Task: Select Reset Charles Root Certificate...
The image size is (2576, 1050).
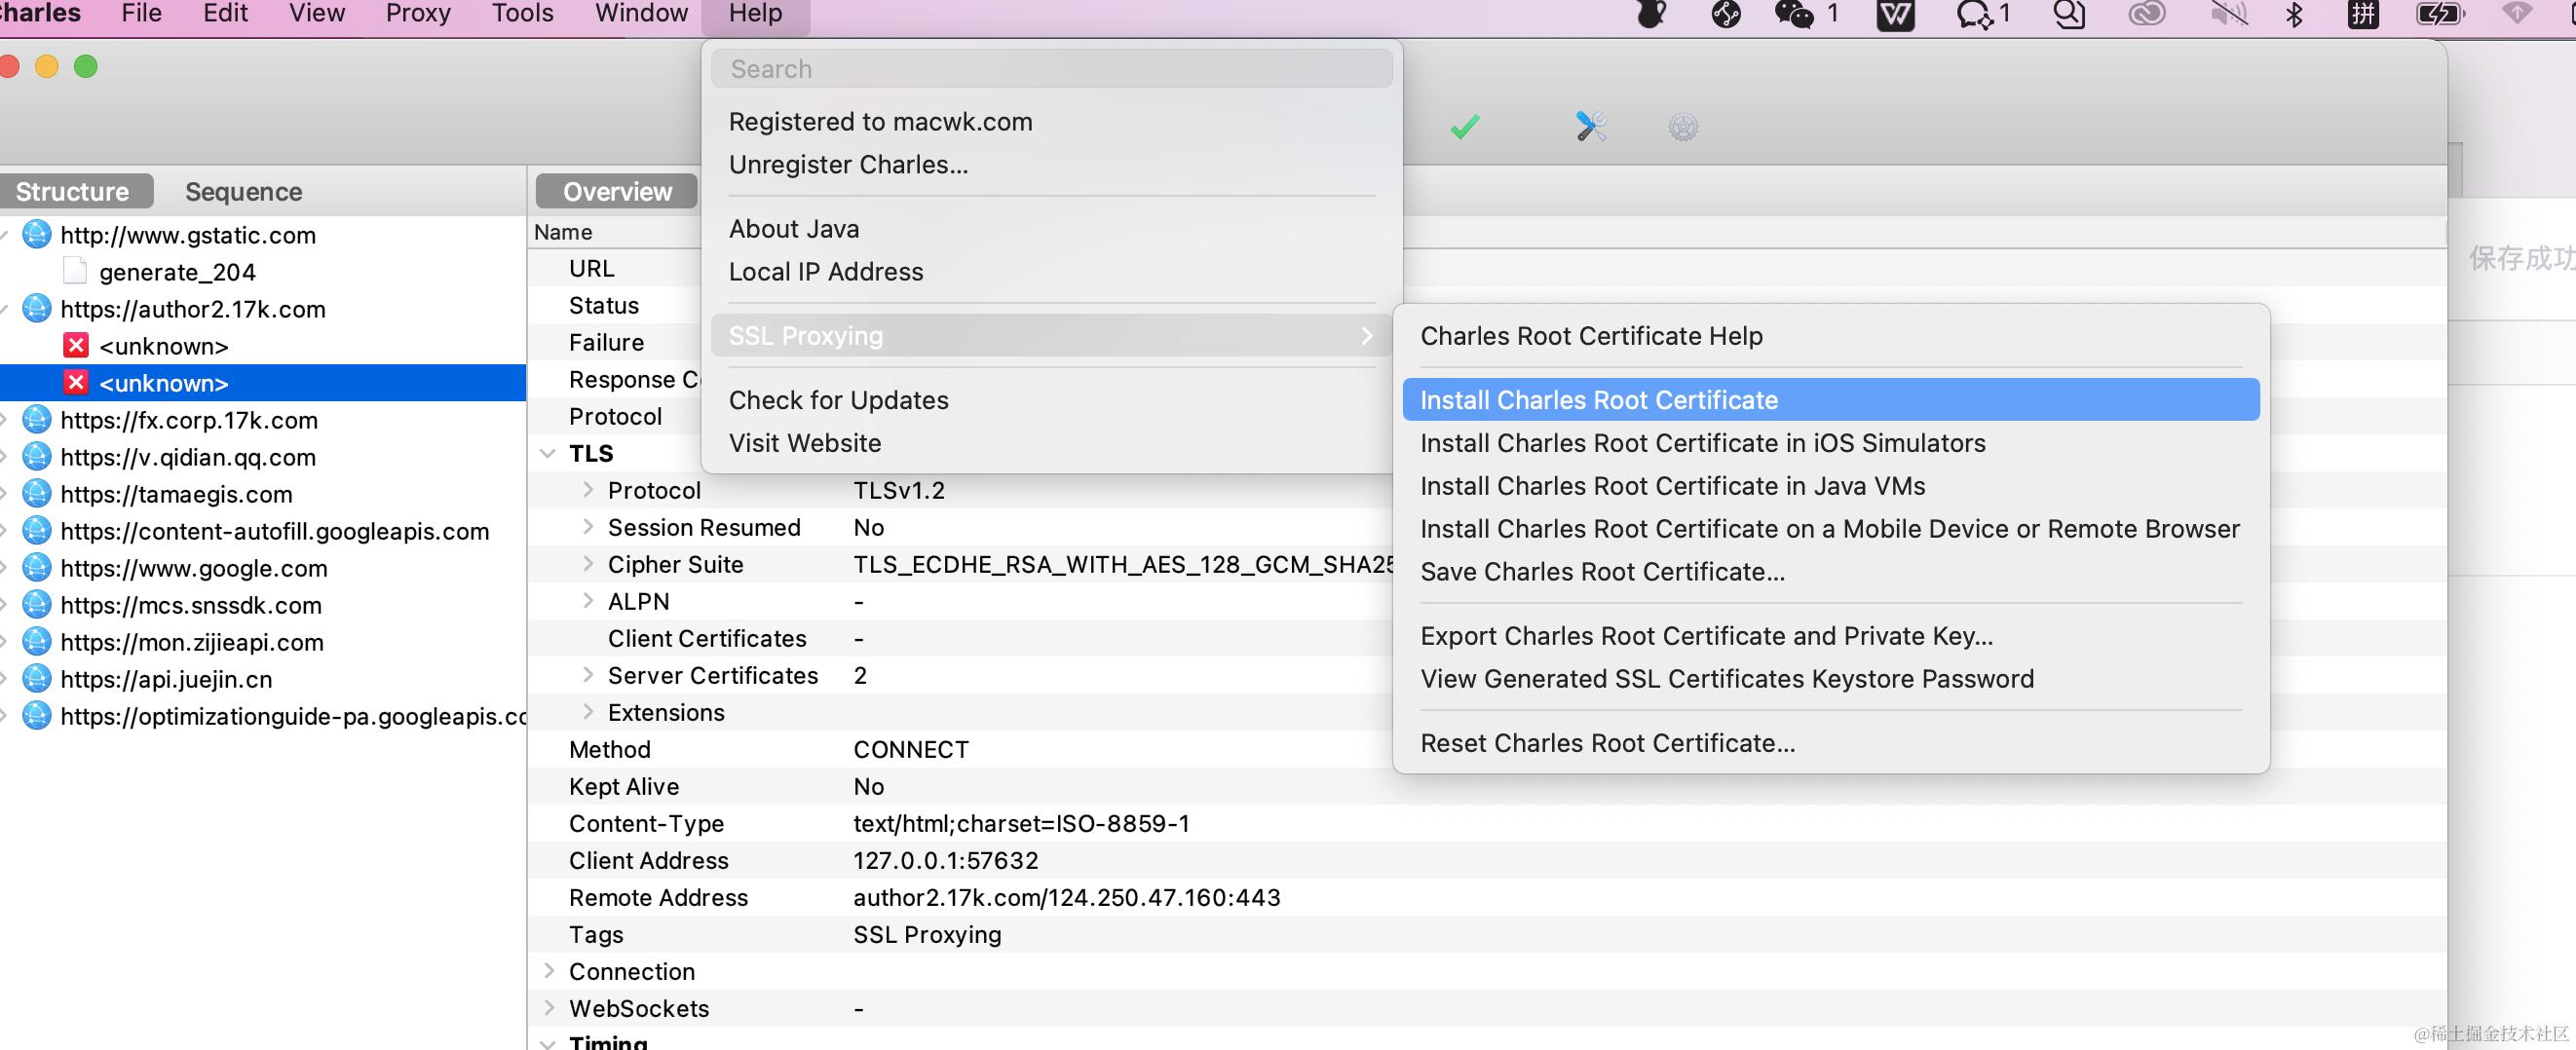Action: click(1830, 743)
